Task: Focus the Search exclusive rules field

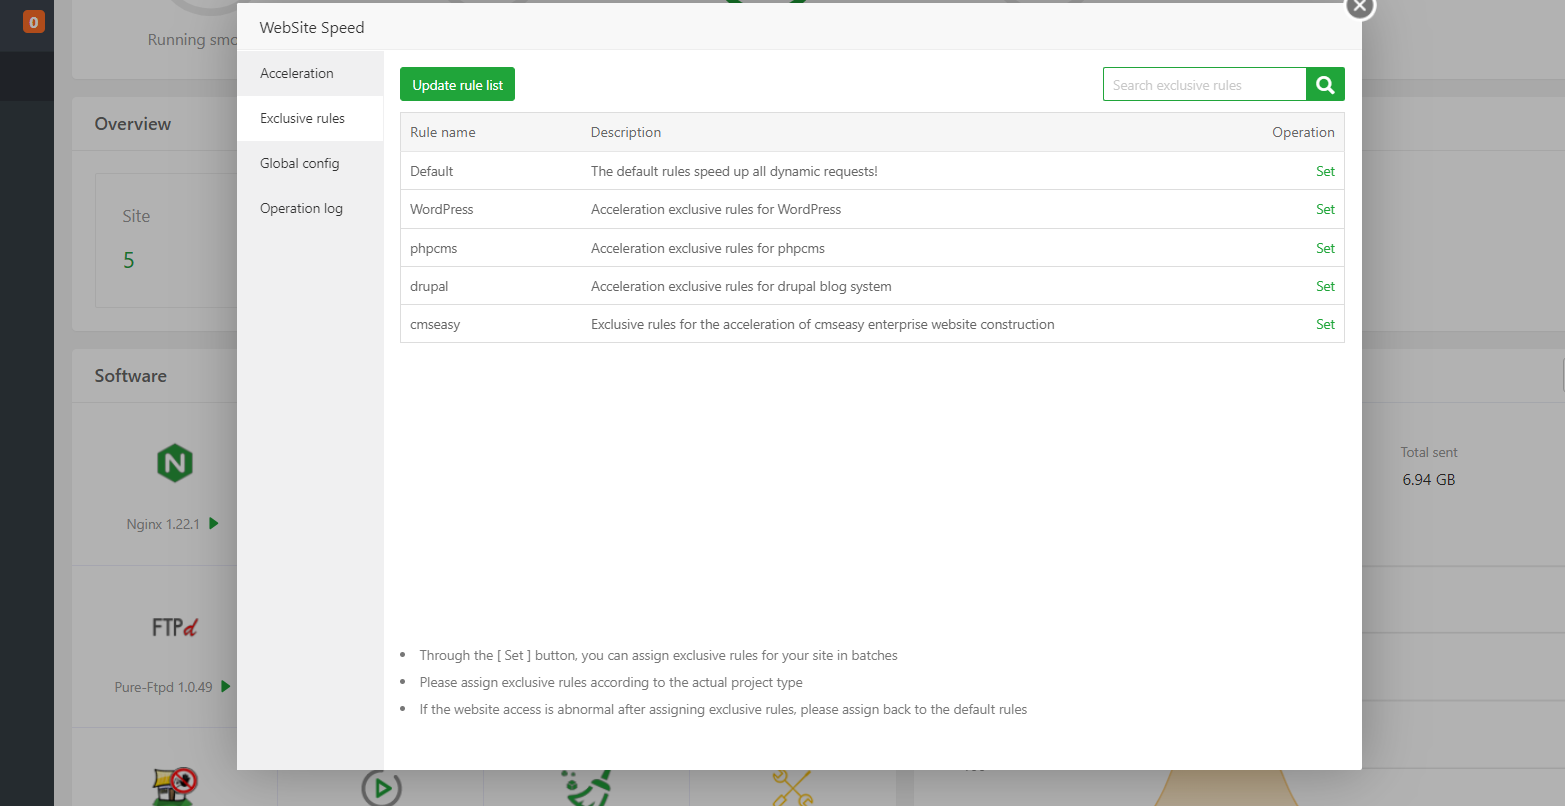Action: coord(1204,85)
